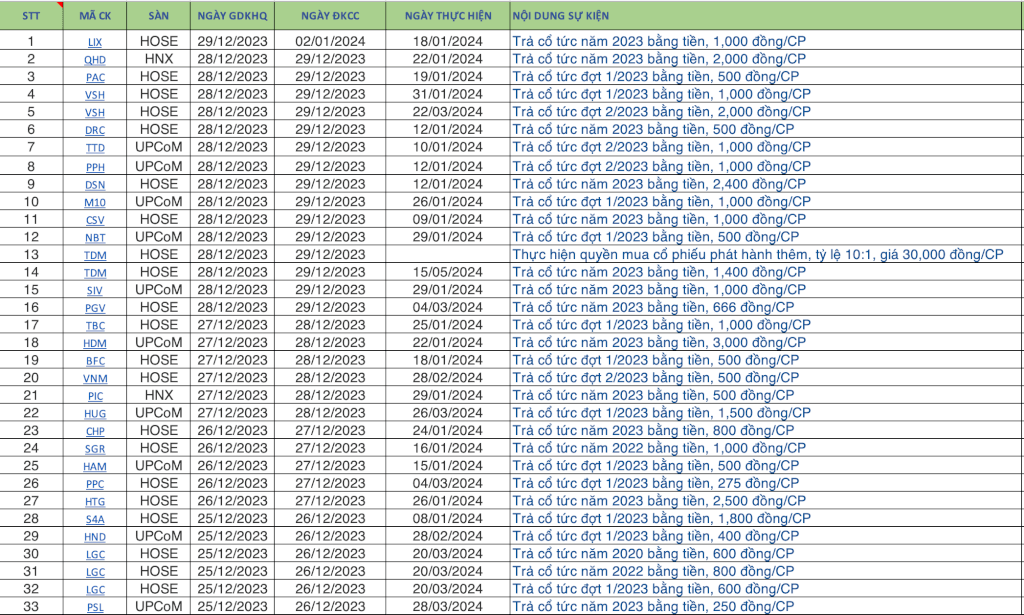Open the PPC stock code link
1024x615 pixels.
pos(95,484)
